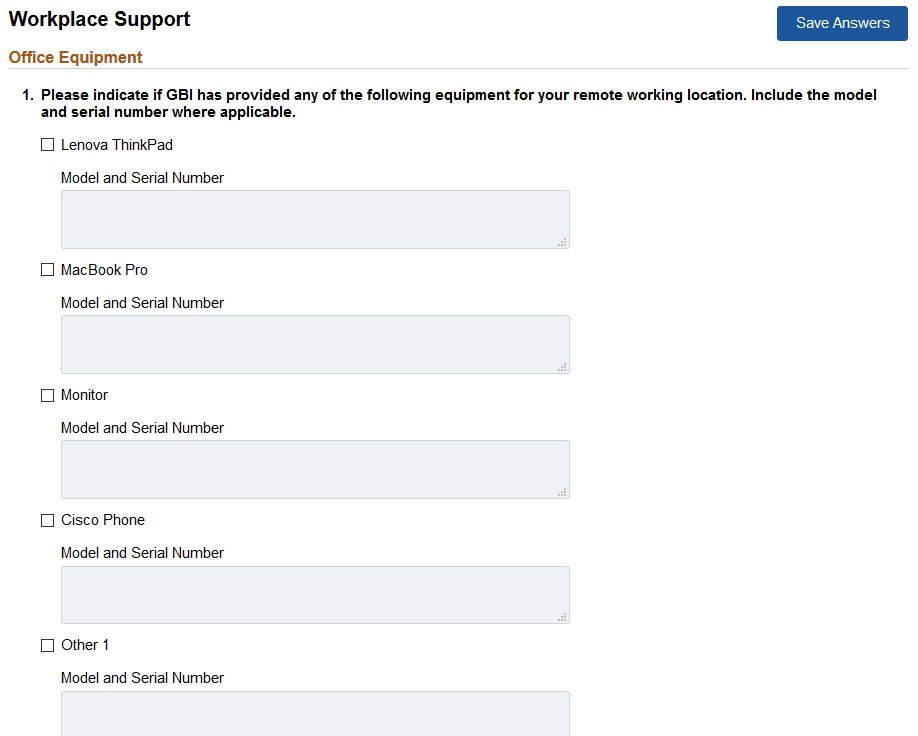Click the Monitor text area resize handle
Image resolution: width=918 pixels, height=736 pixels.
pyautogui.click(x=564, y=491)
